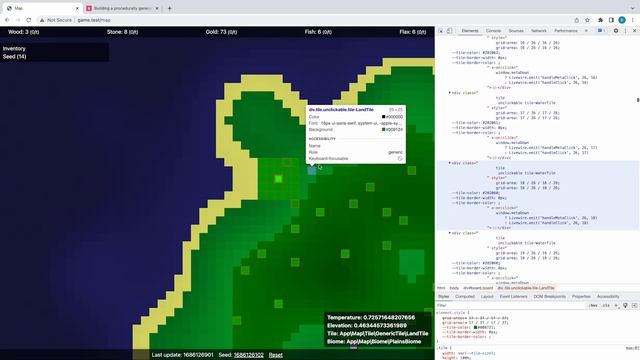The image size is (640, 360).
Task: Open the extensions puzzle icon
Action: coord(600,20)
